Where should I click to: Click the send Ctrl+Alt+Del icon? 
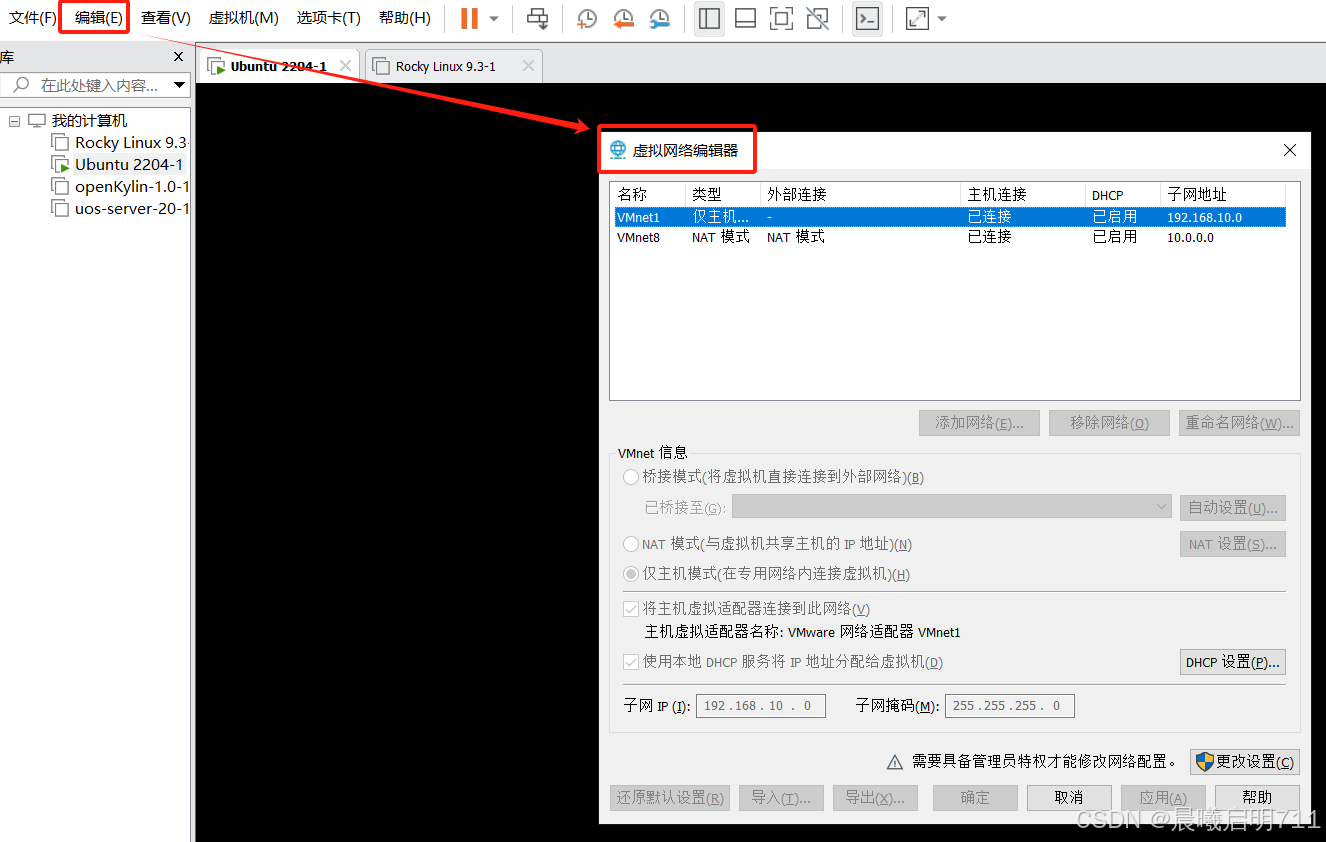[x=538, y=18]
